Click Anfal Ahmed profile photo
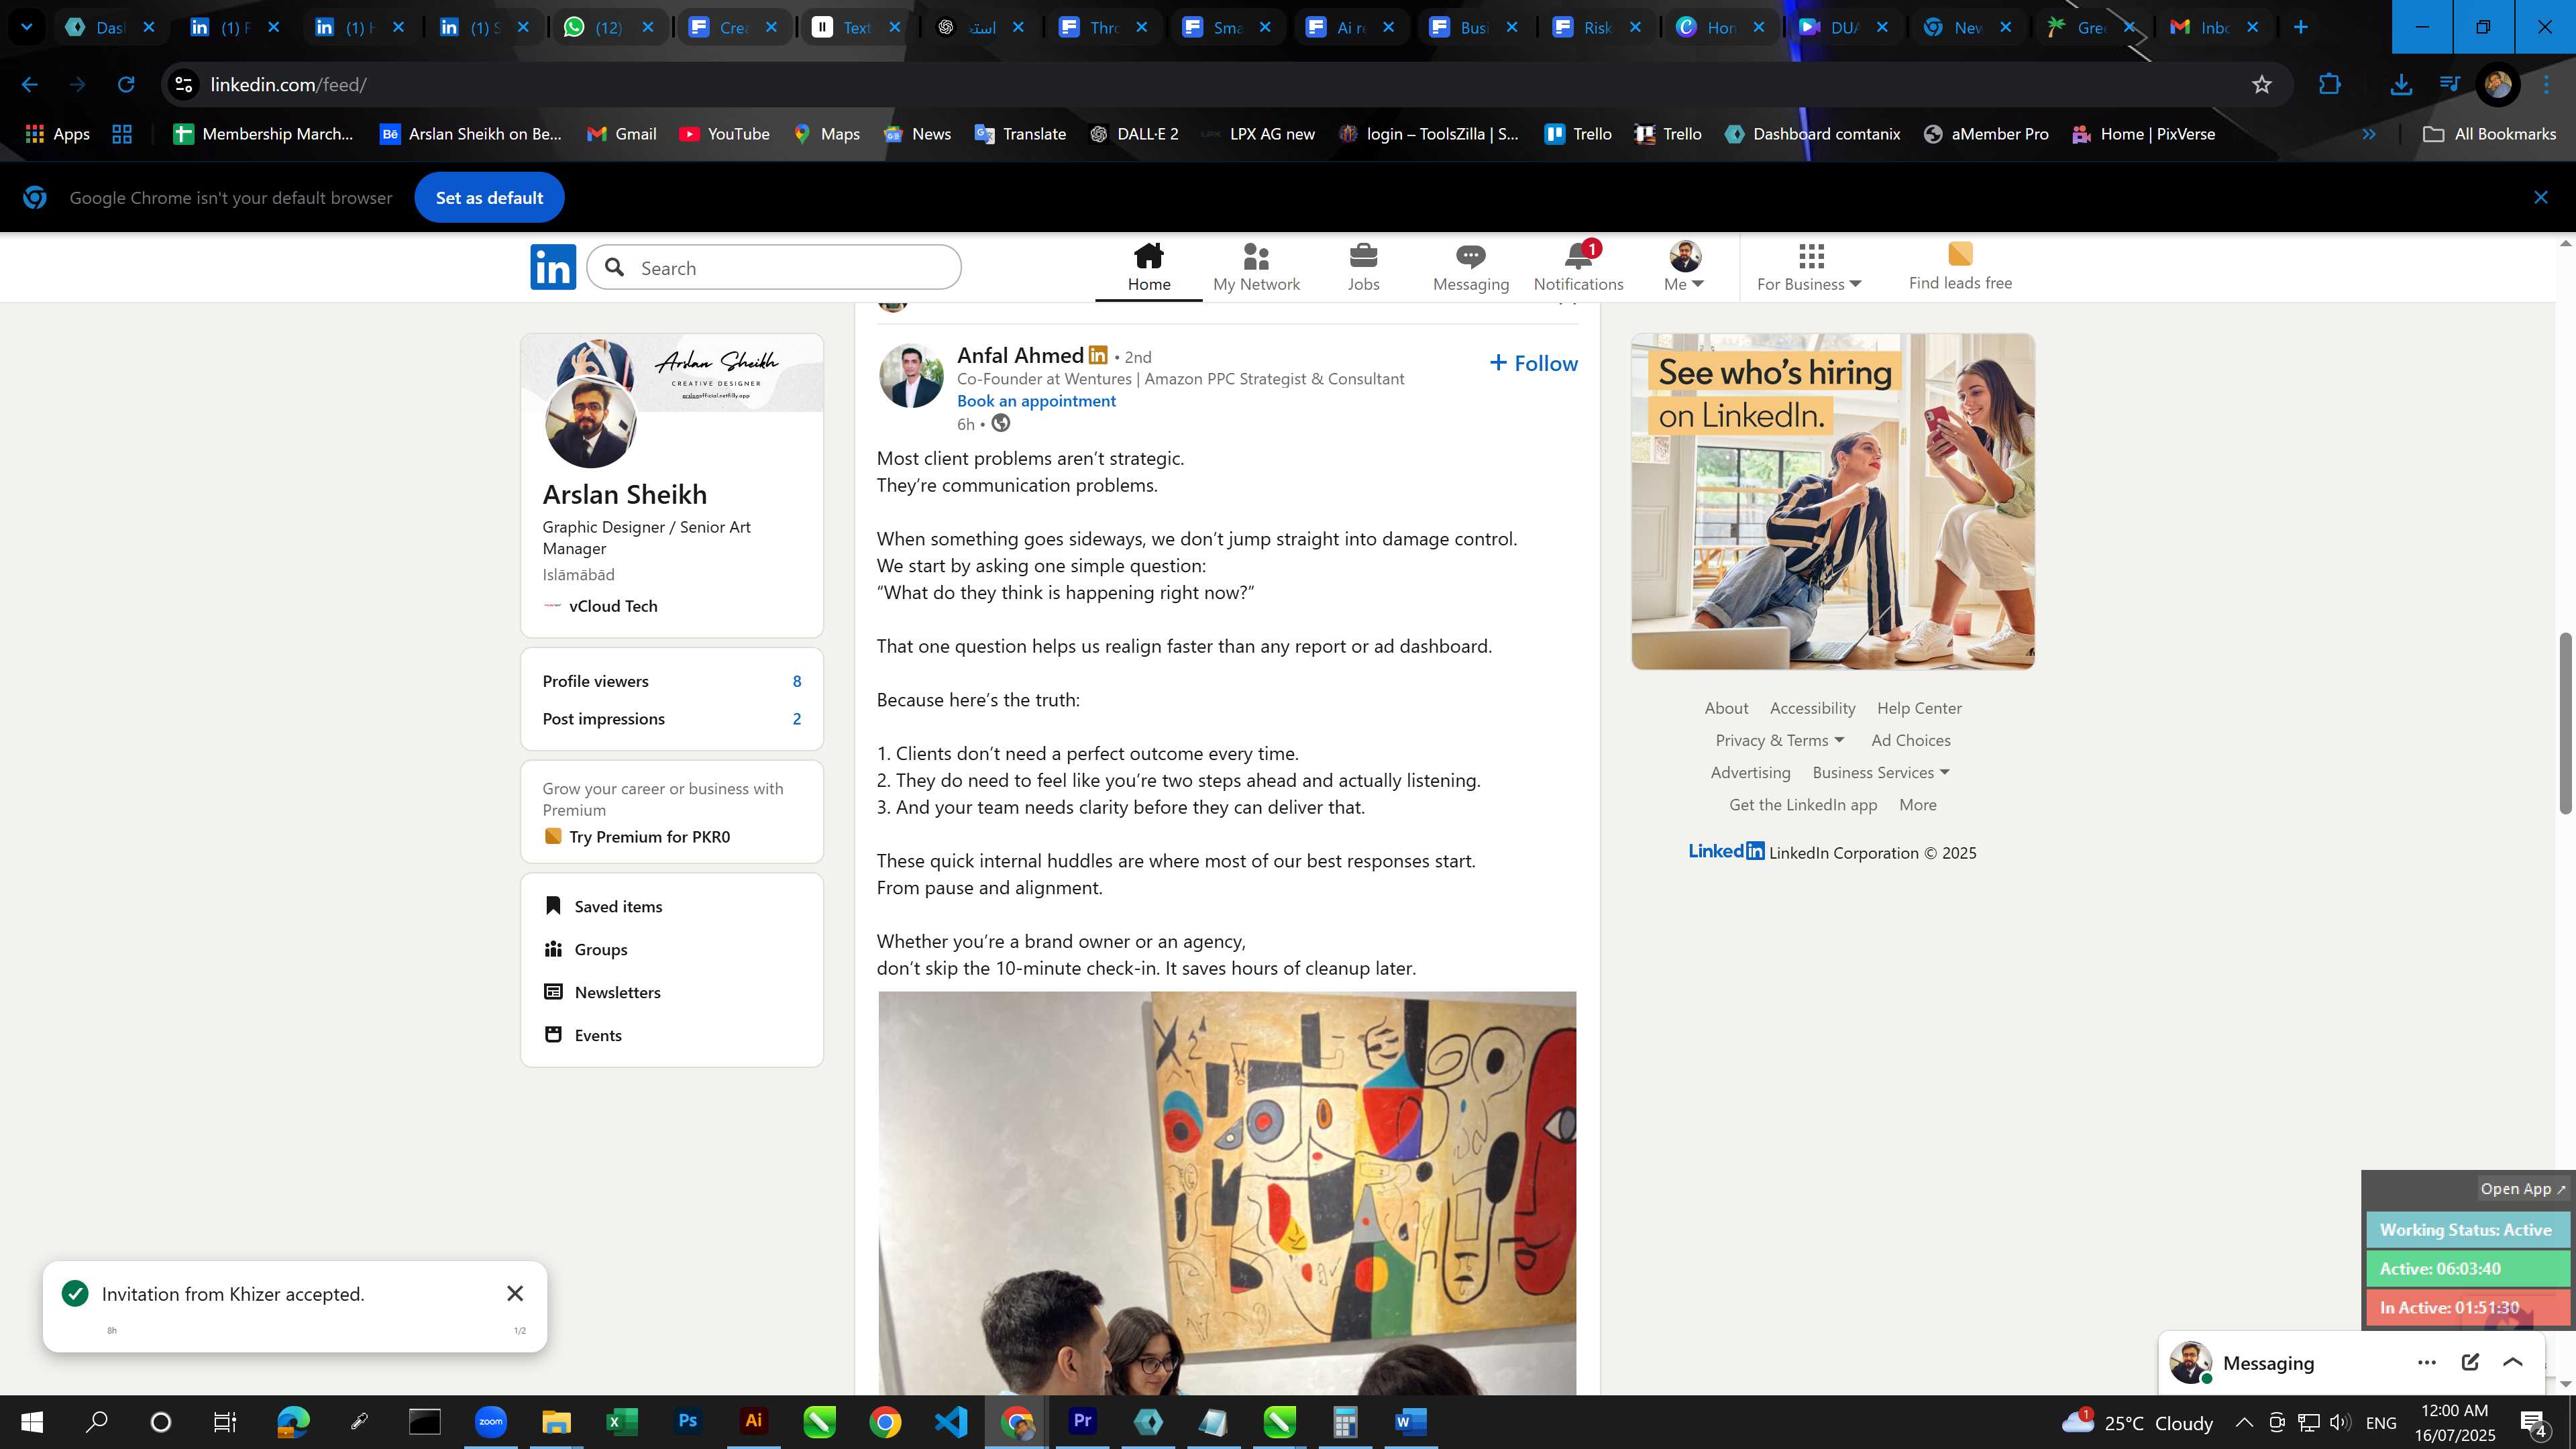 pos(910,376)
